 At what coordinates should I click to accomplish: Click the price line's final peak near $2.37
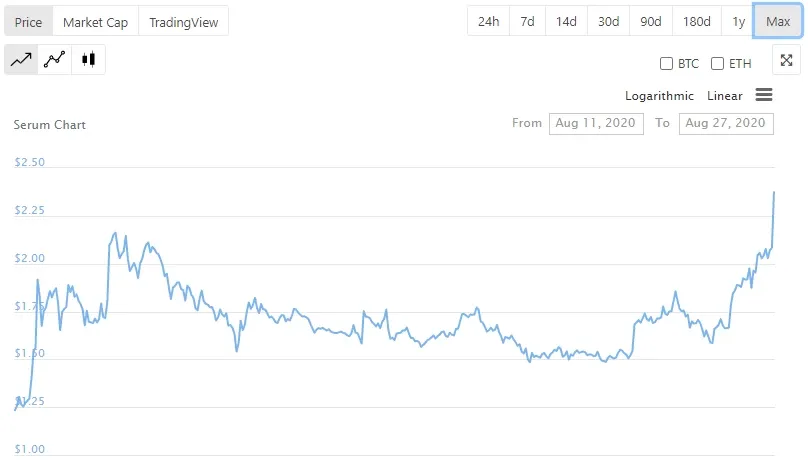click(x=773, y=193)
